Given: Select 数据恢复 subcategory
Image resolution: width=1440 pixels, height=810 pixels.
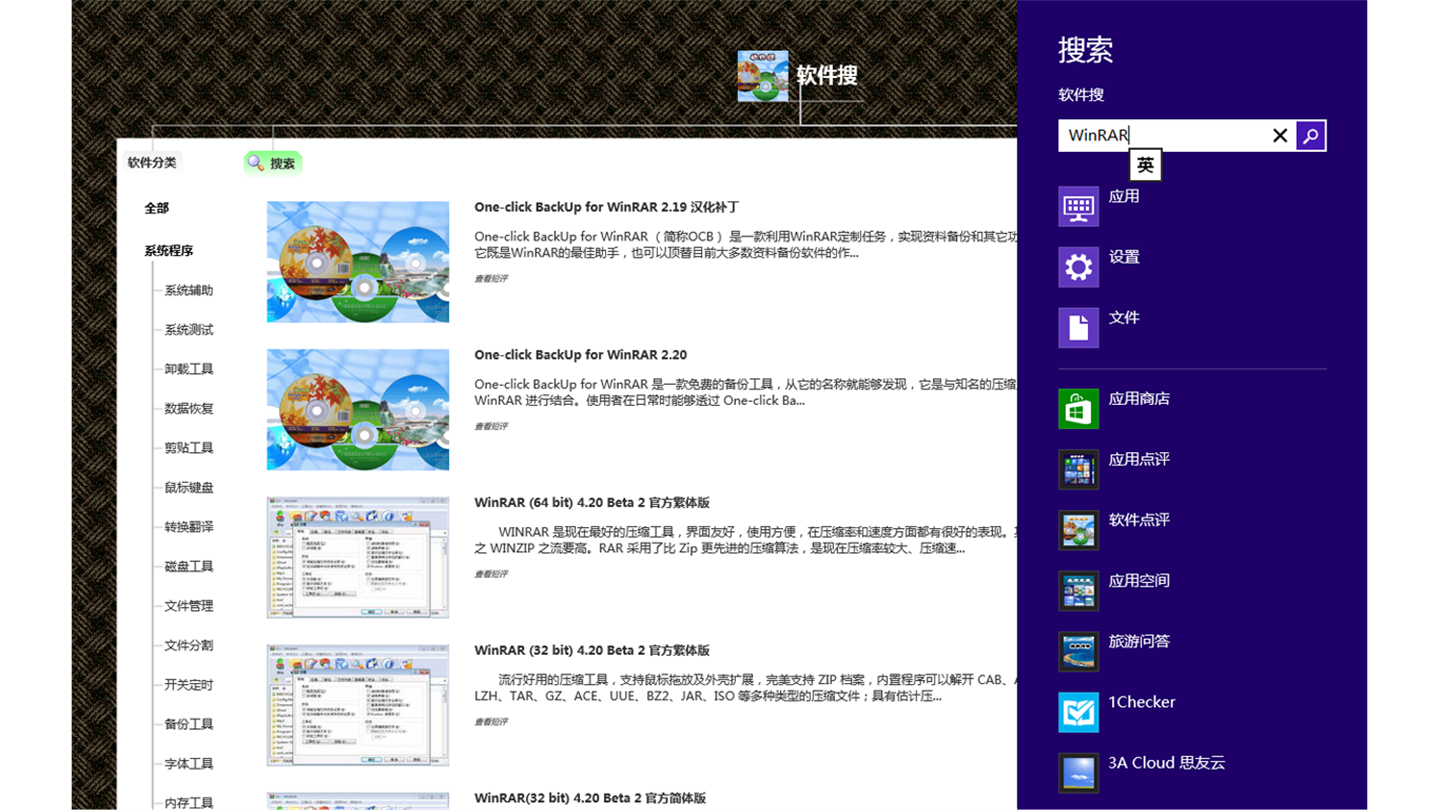Looking at the screenshot, I should (189, 408).
